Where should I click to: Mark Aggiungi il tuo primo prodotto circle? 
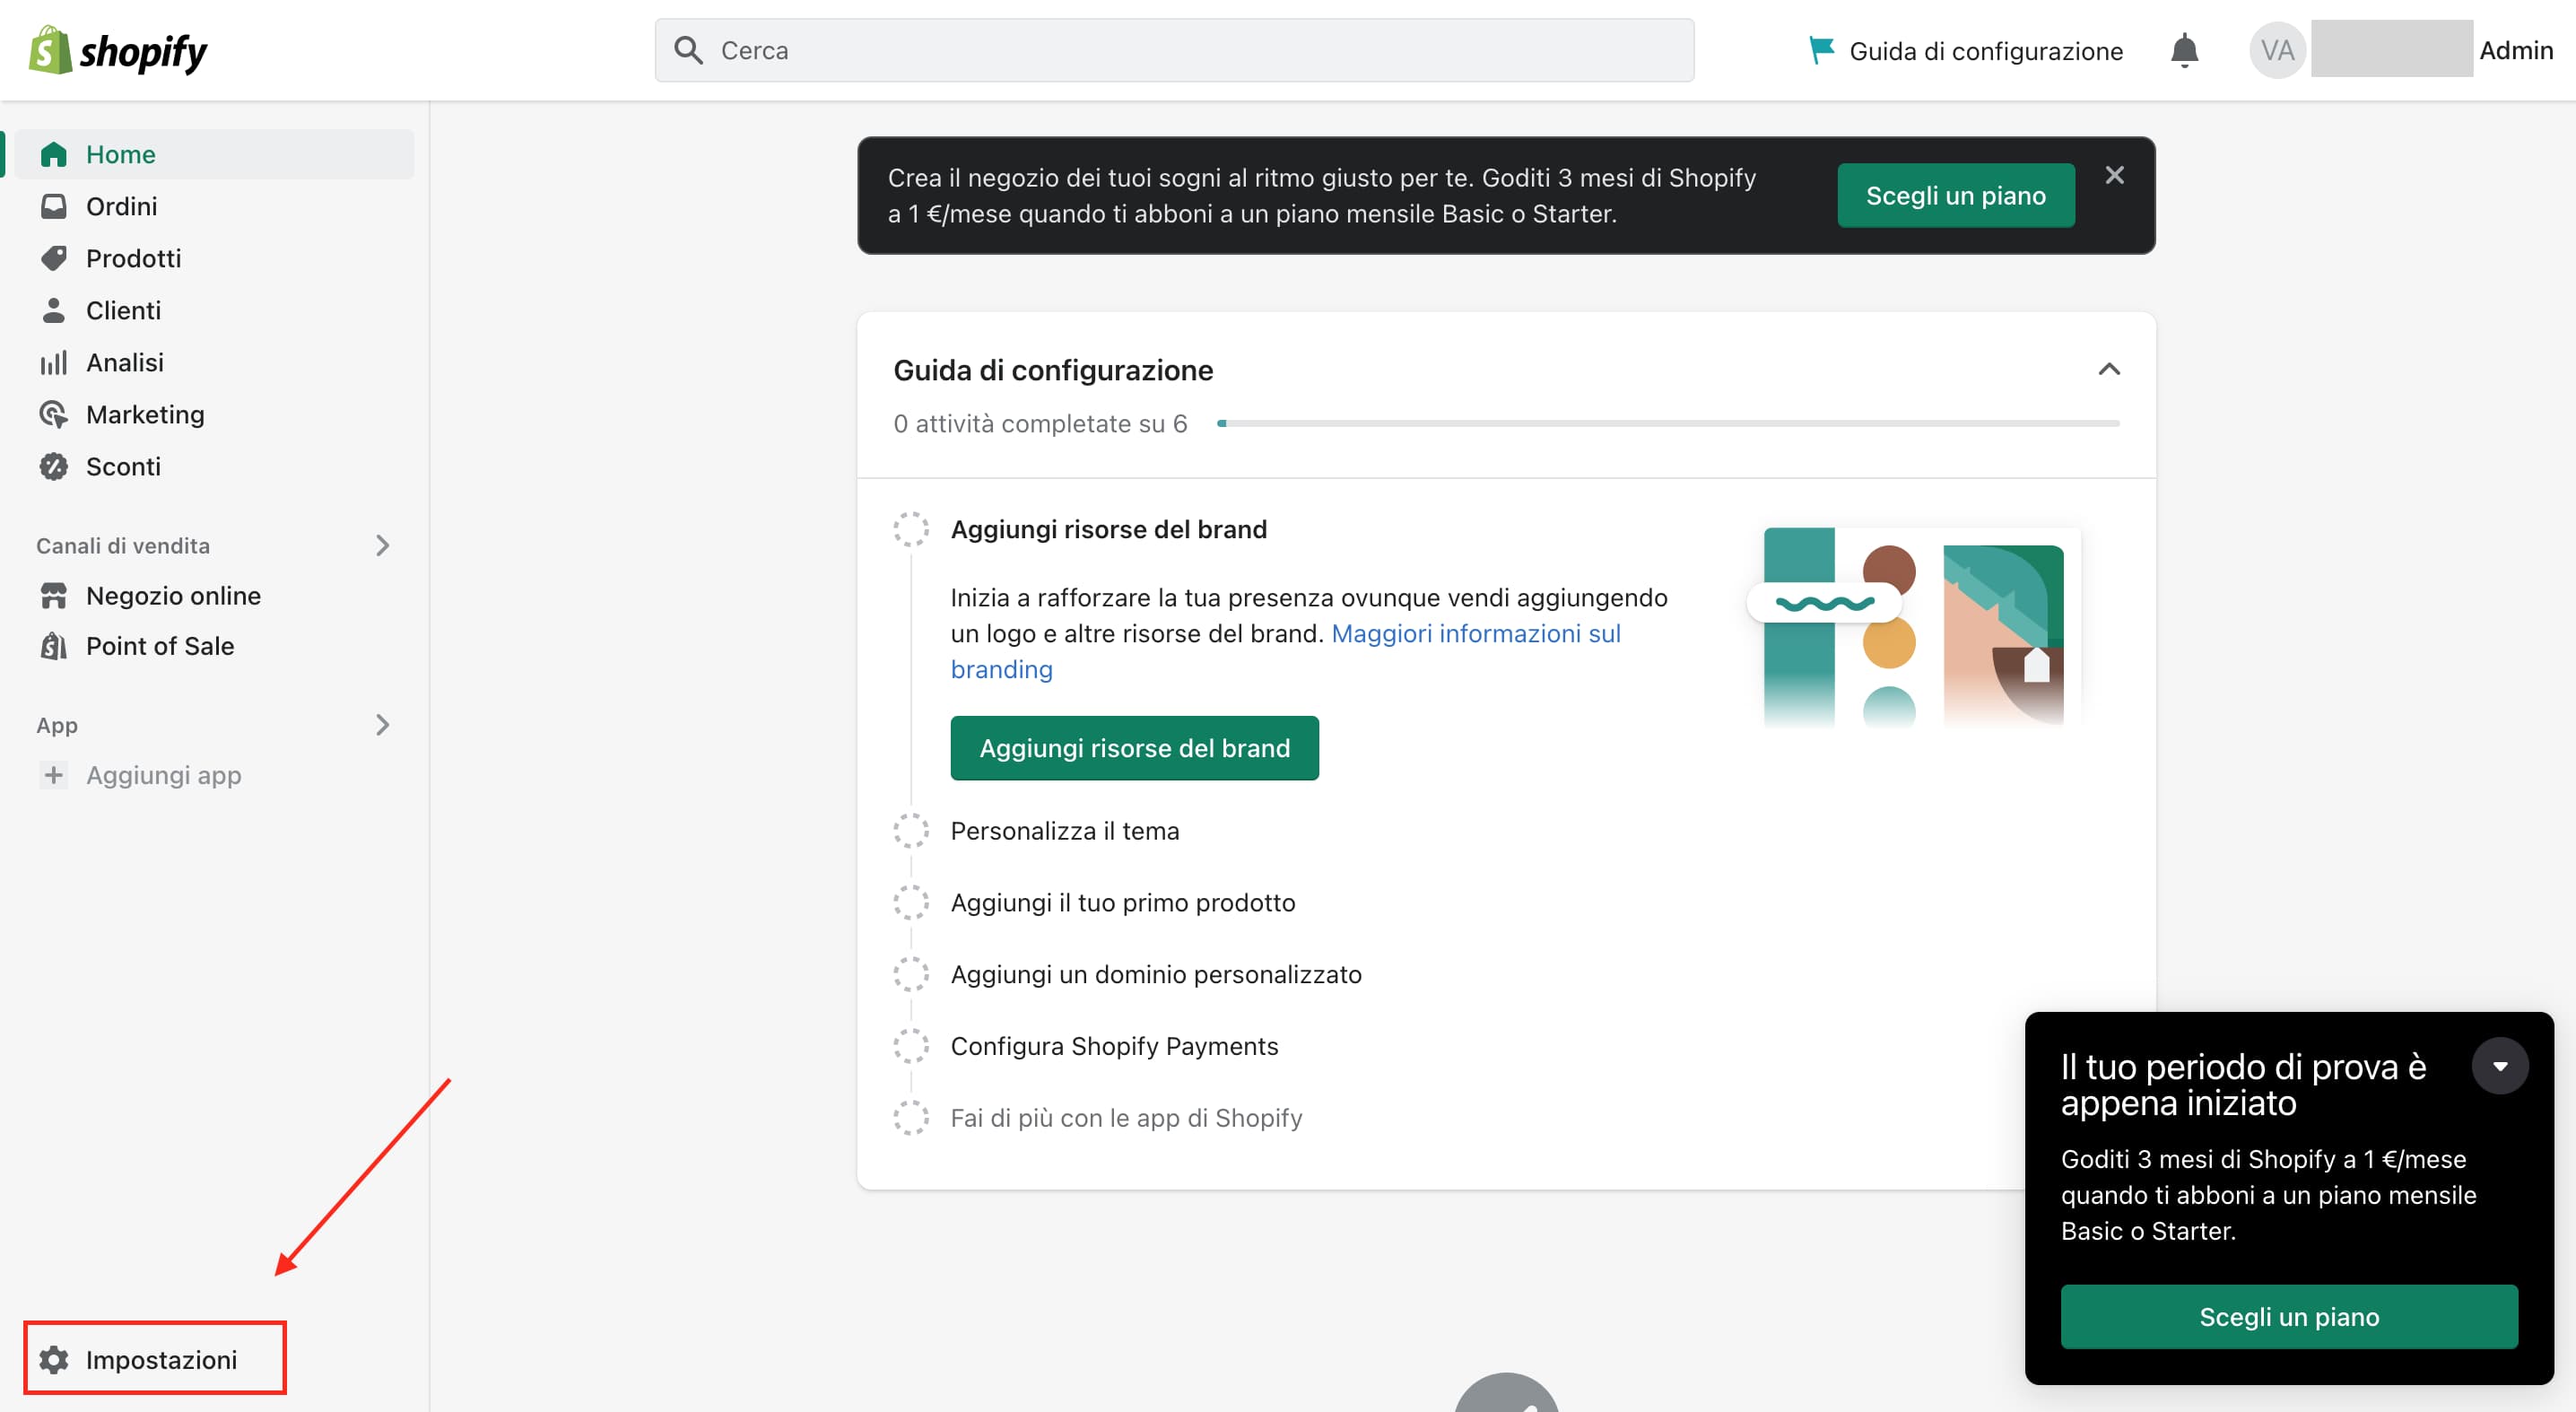point(910,902)
